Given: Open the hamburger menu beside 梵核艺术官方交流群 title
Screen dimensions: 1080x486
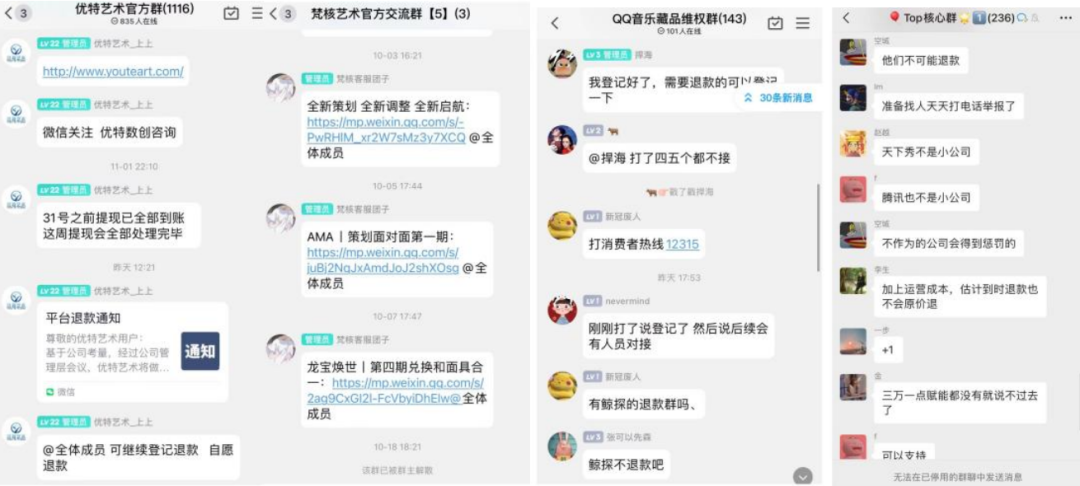Looking at the screenshot, I should tap(258, 13).
